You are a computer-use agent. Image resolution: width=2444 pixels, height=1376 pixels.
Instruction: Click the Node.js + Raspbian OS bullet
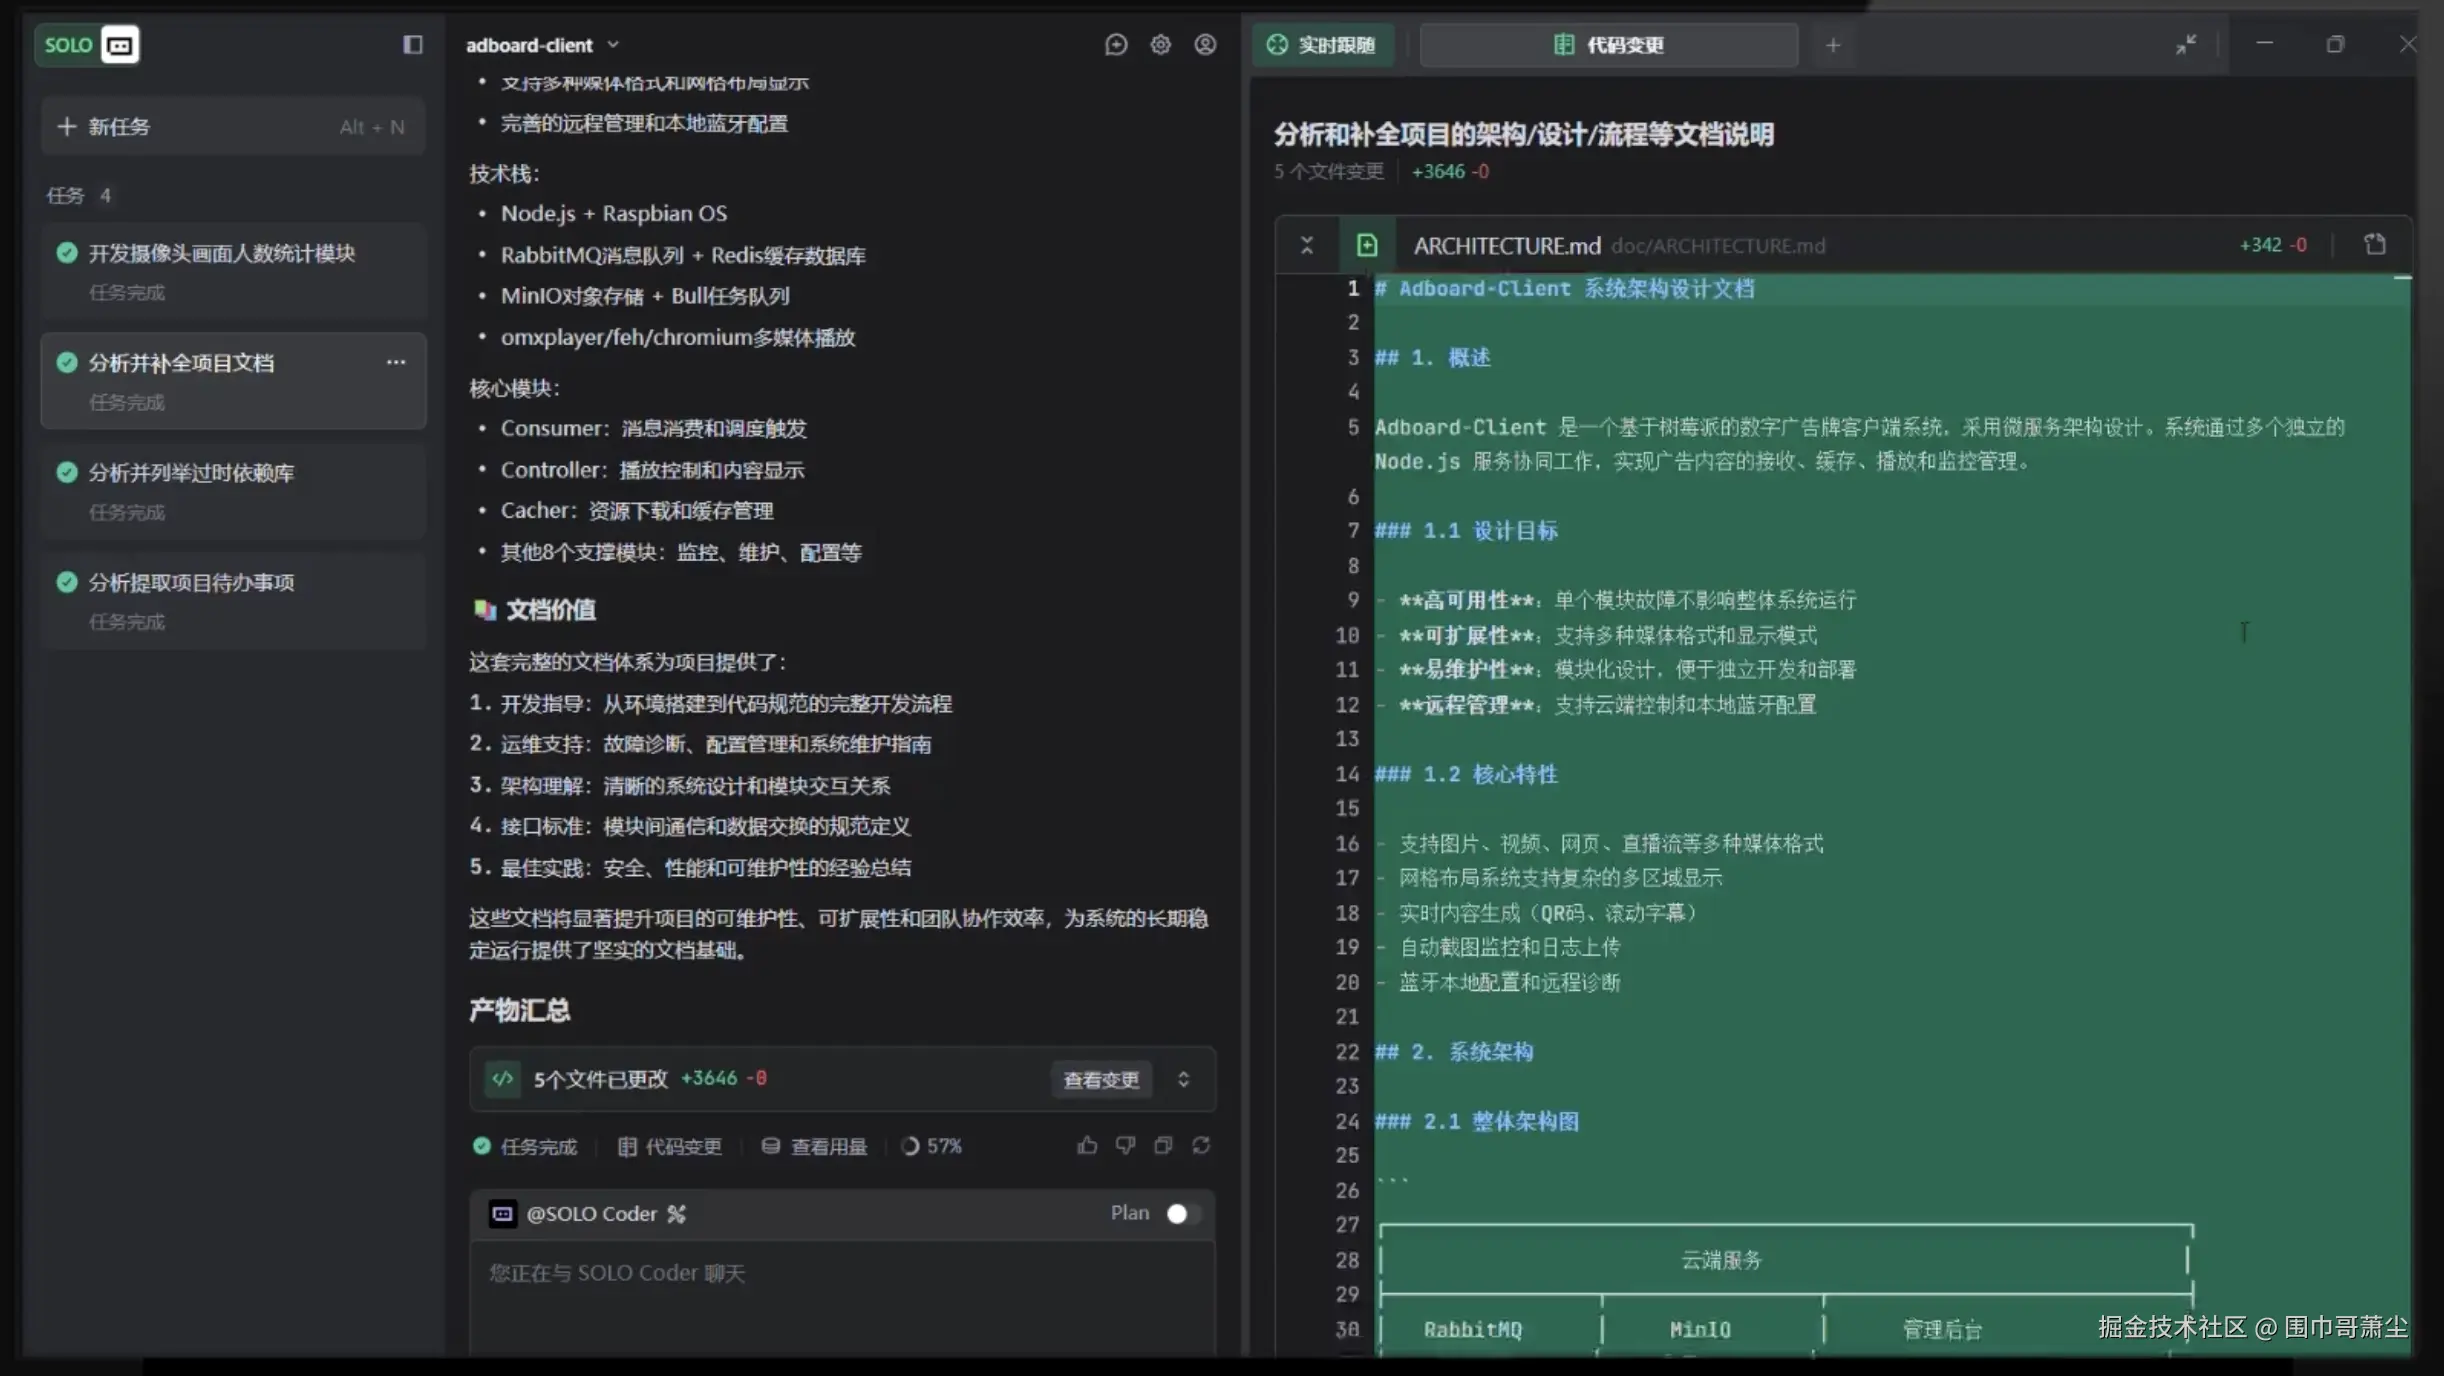click(614, 214)
